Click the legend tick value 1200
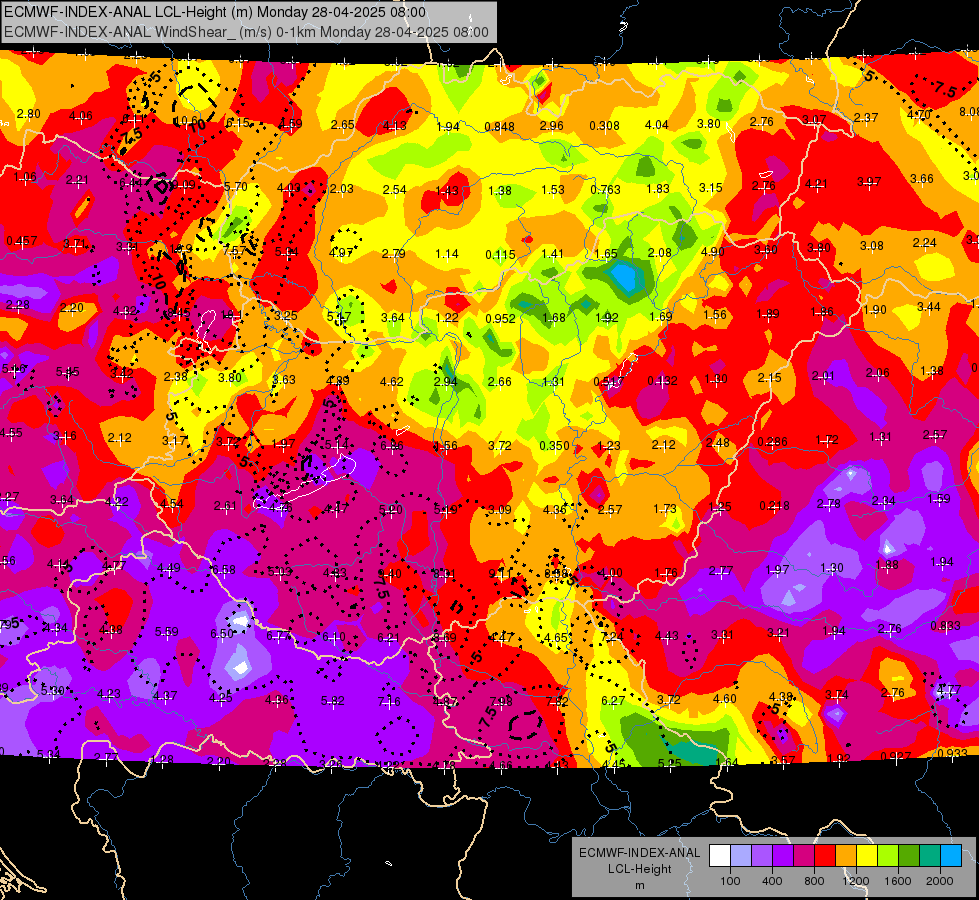Viewport: 979px width, 900px height. (x=856, y=881)
